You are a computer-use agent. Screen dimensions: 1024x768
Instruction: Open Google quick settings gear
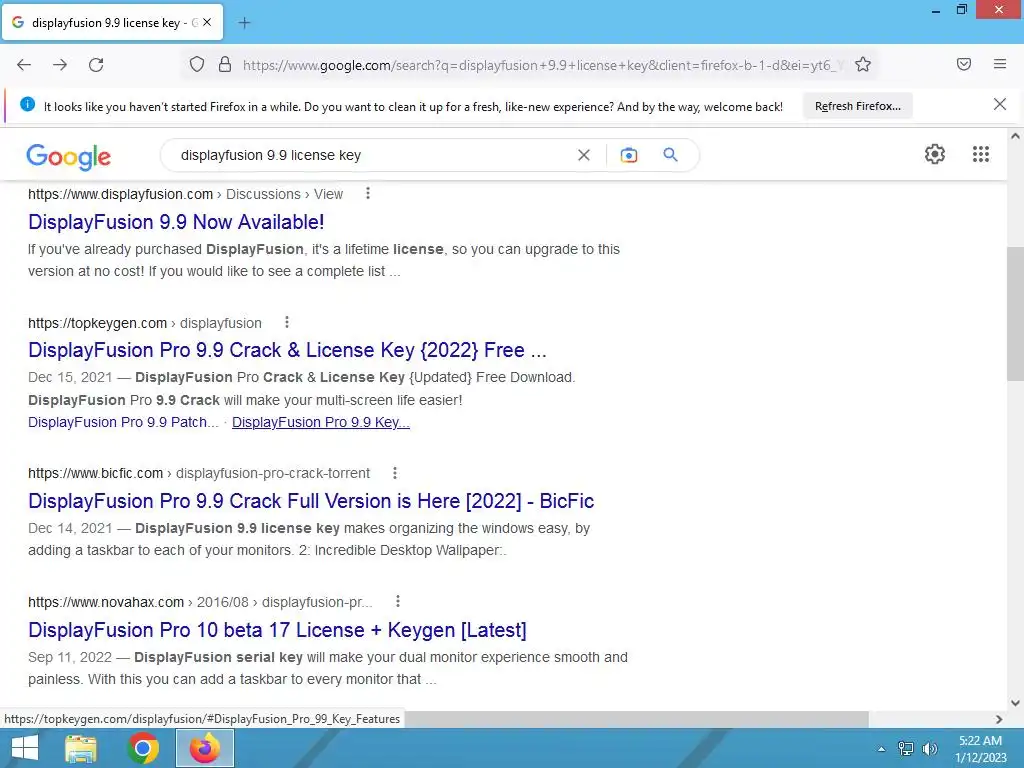coord(935,154)
